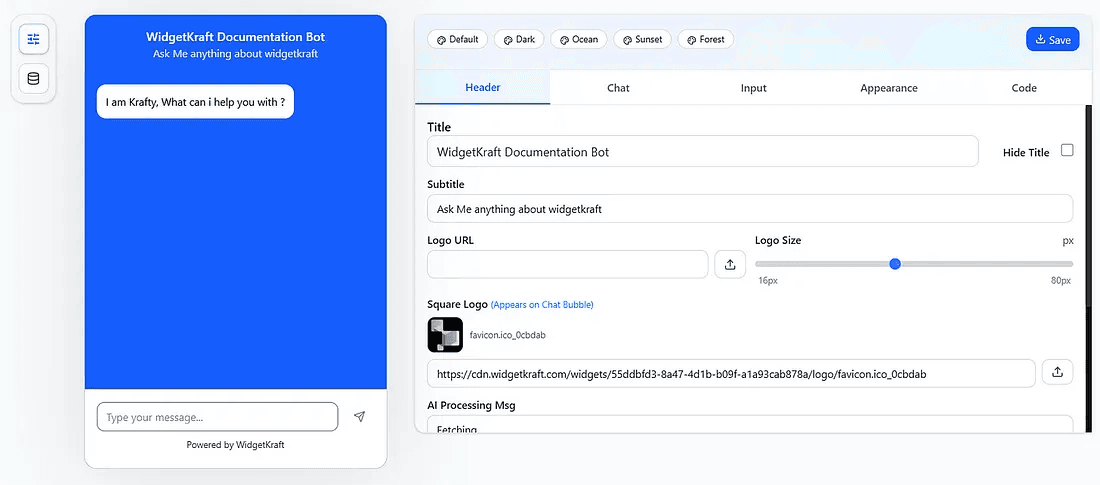Click the AI Processing Msg field
This screenshot has width=1100, height=485.
click(x=750, y=424)
